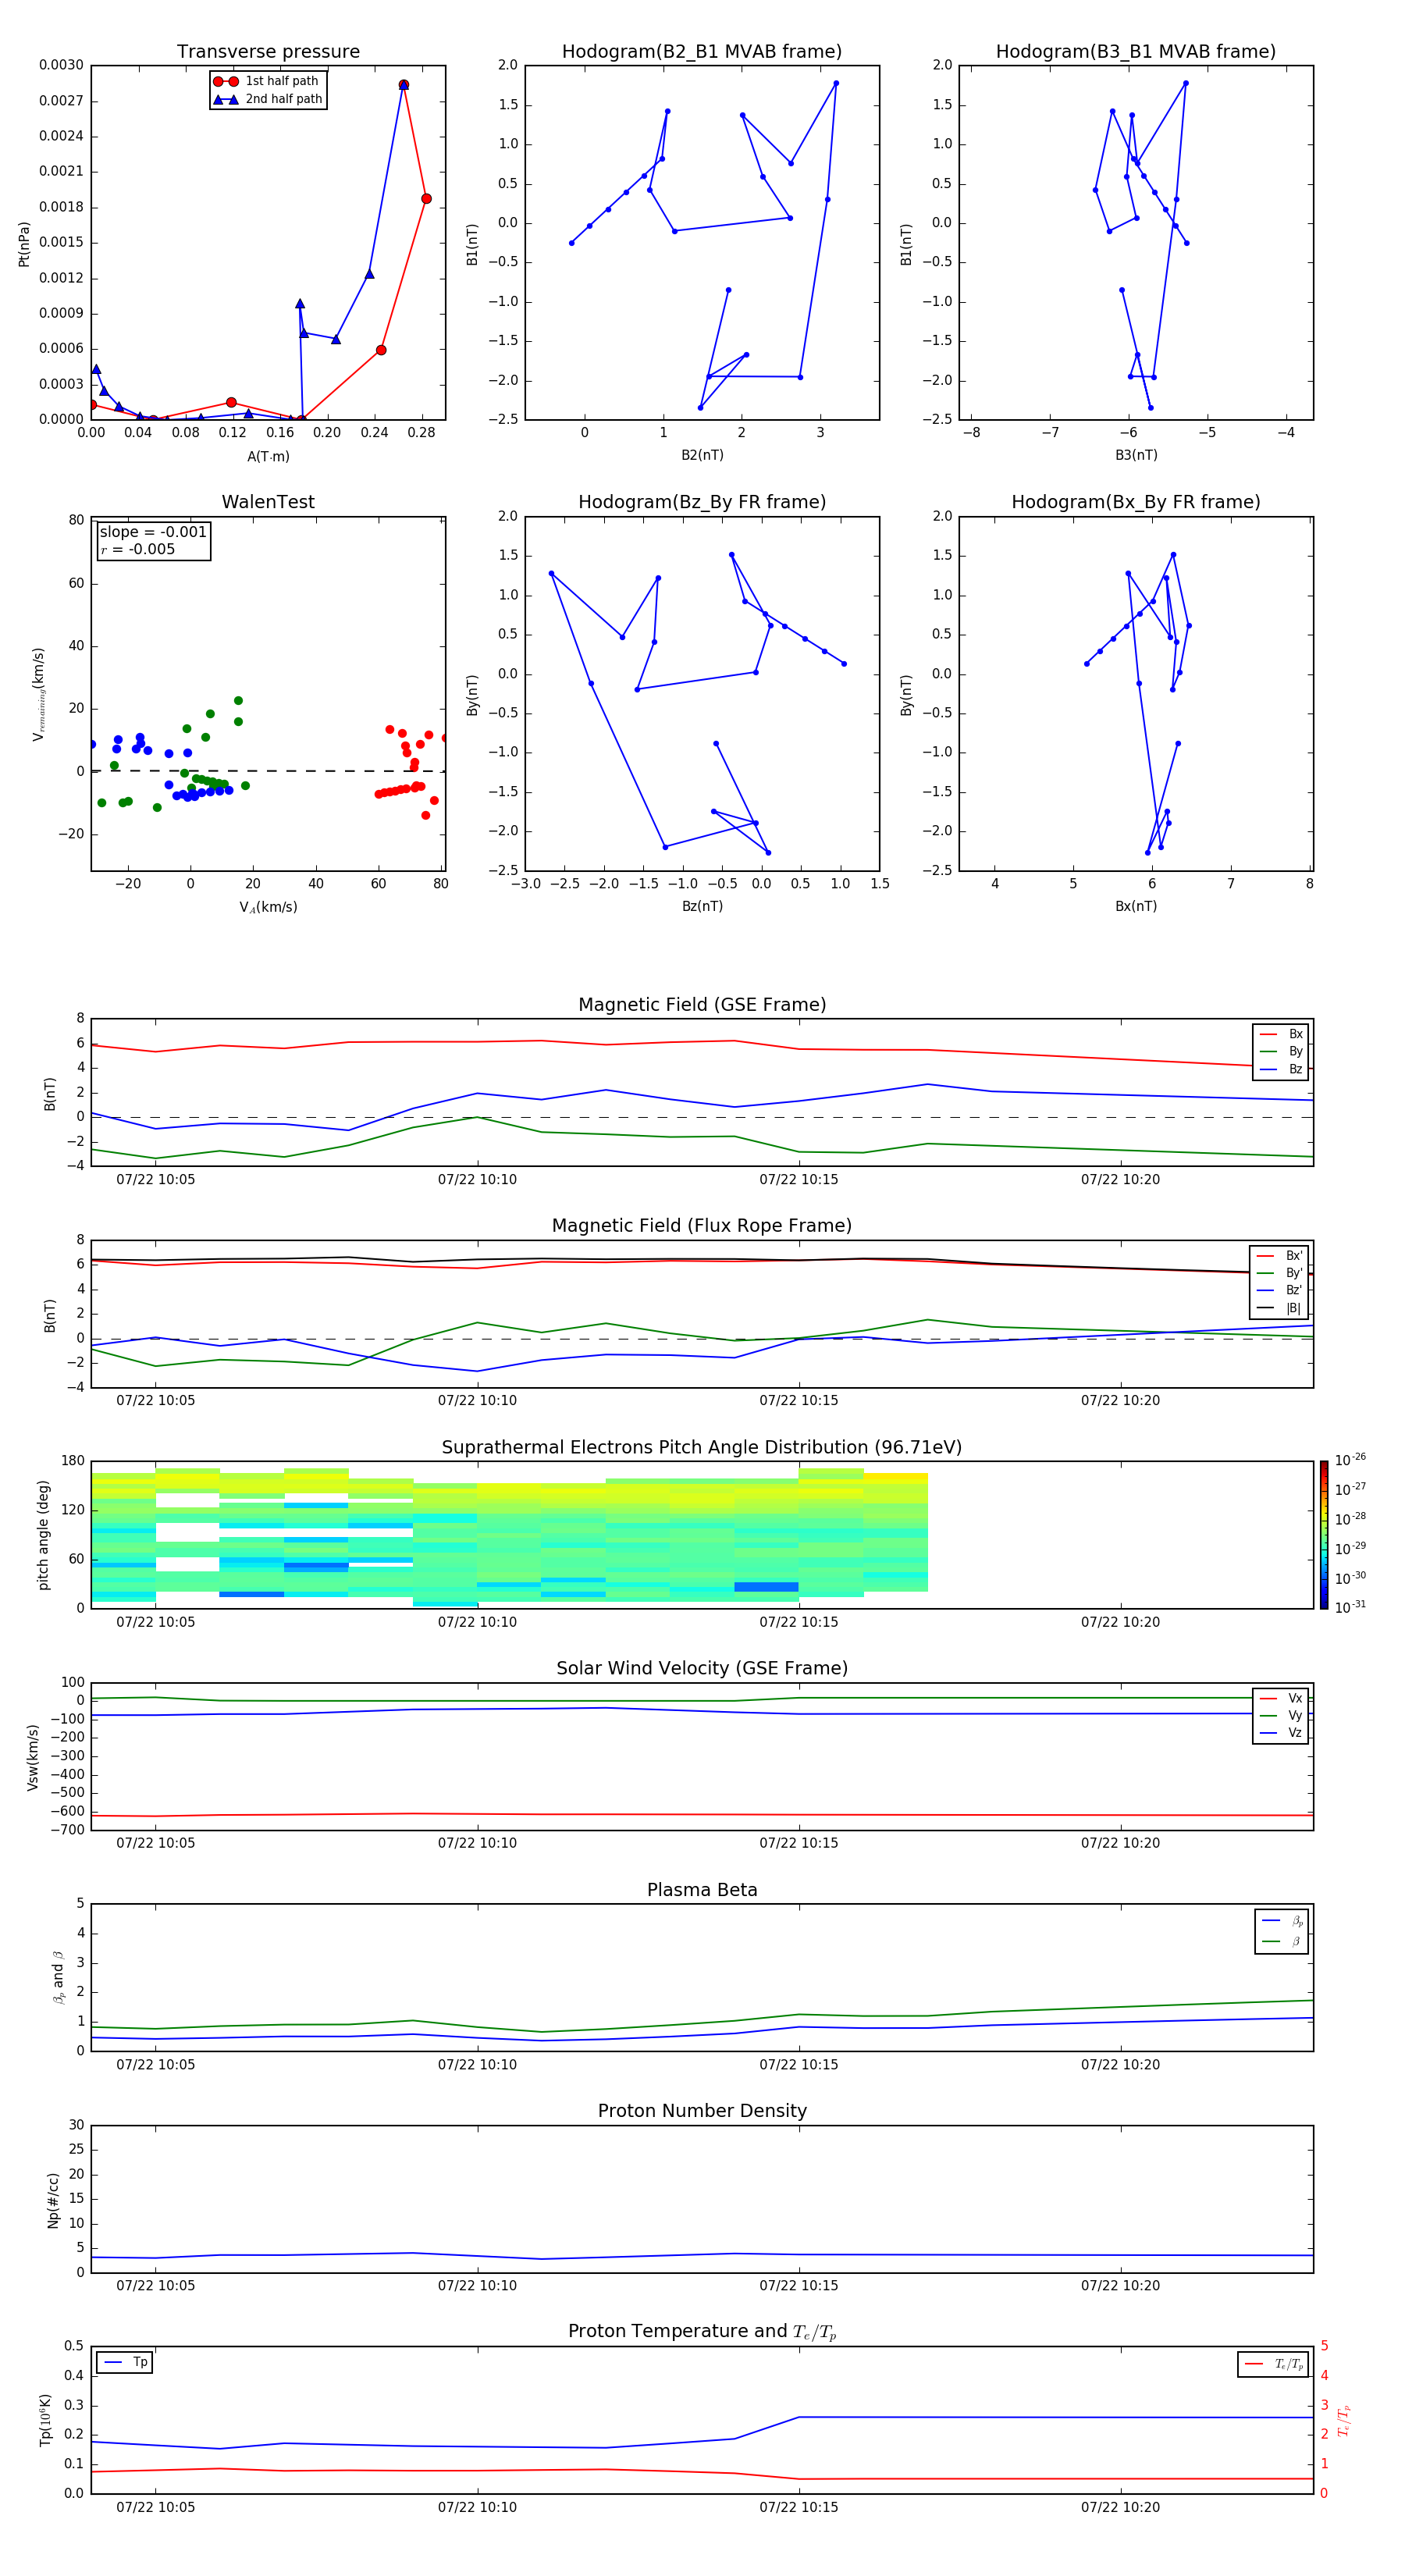1405x2576 pixels.
Task: Click the 'Hodogram(B3_B1 MVAB frame)' title
Action: [1136, 51]
